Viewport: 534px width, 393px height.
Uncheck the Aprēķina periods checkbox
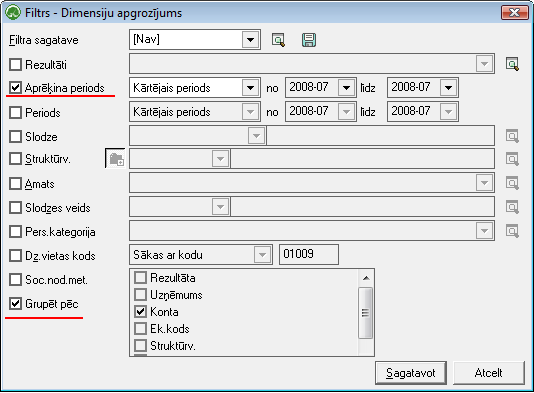click(x=15, y=88)
